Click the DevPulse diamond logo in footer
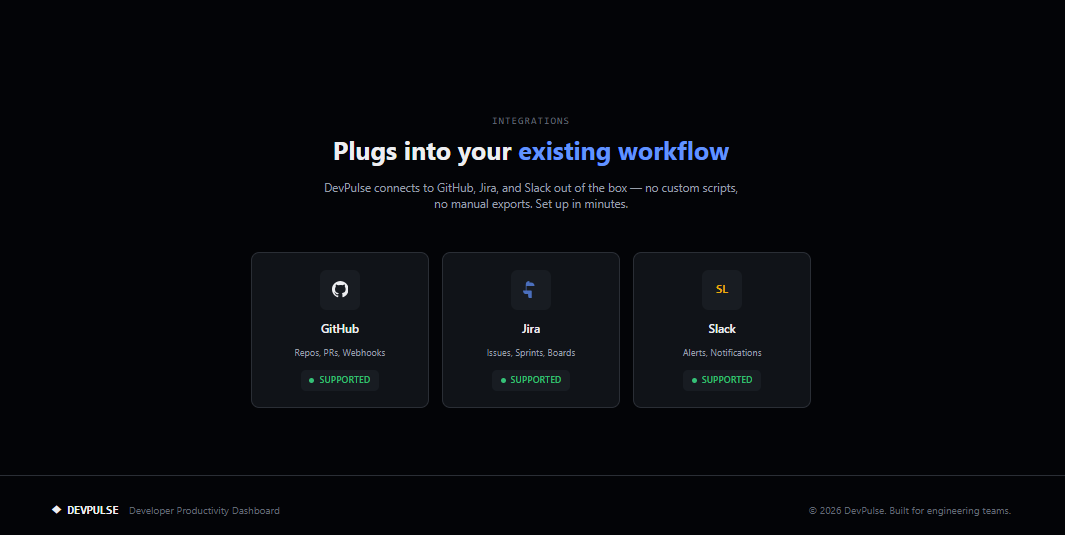Screen dimensions: 1065x535 tap(56, 510)
